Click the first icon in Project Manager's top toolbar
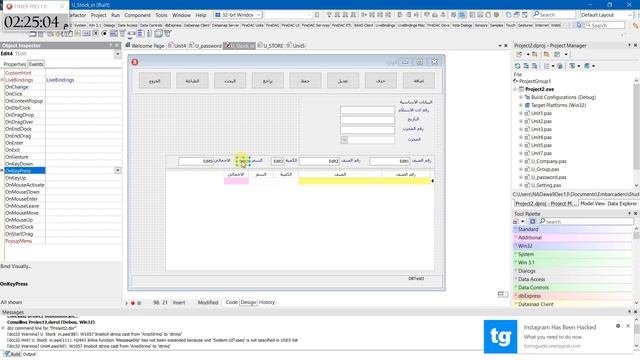The height and width of the screenshot is (360, 640). click(519, 54)
